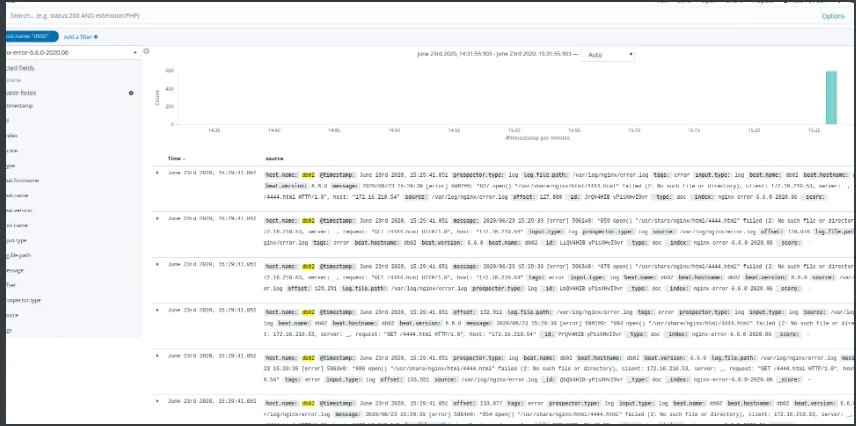Click the 15:00 tick label on histogram

coord(514,131)
